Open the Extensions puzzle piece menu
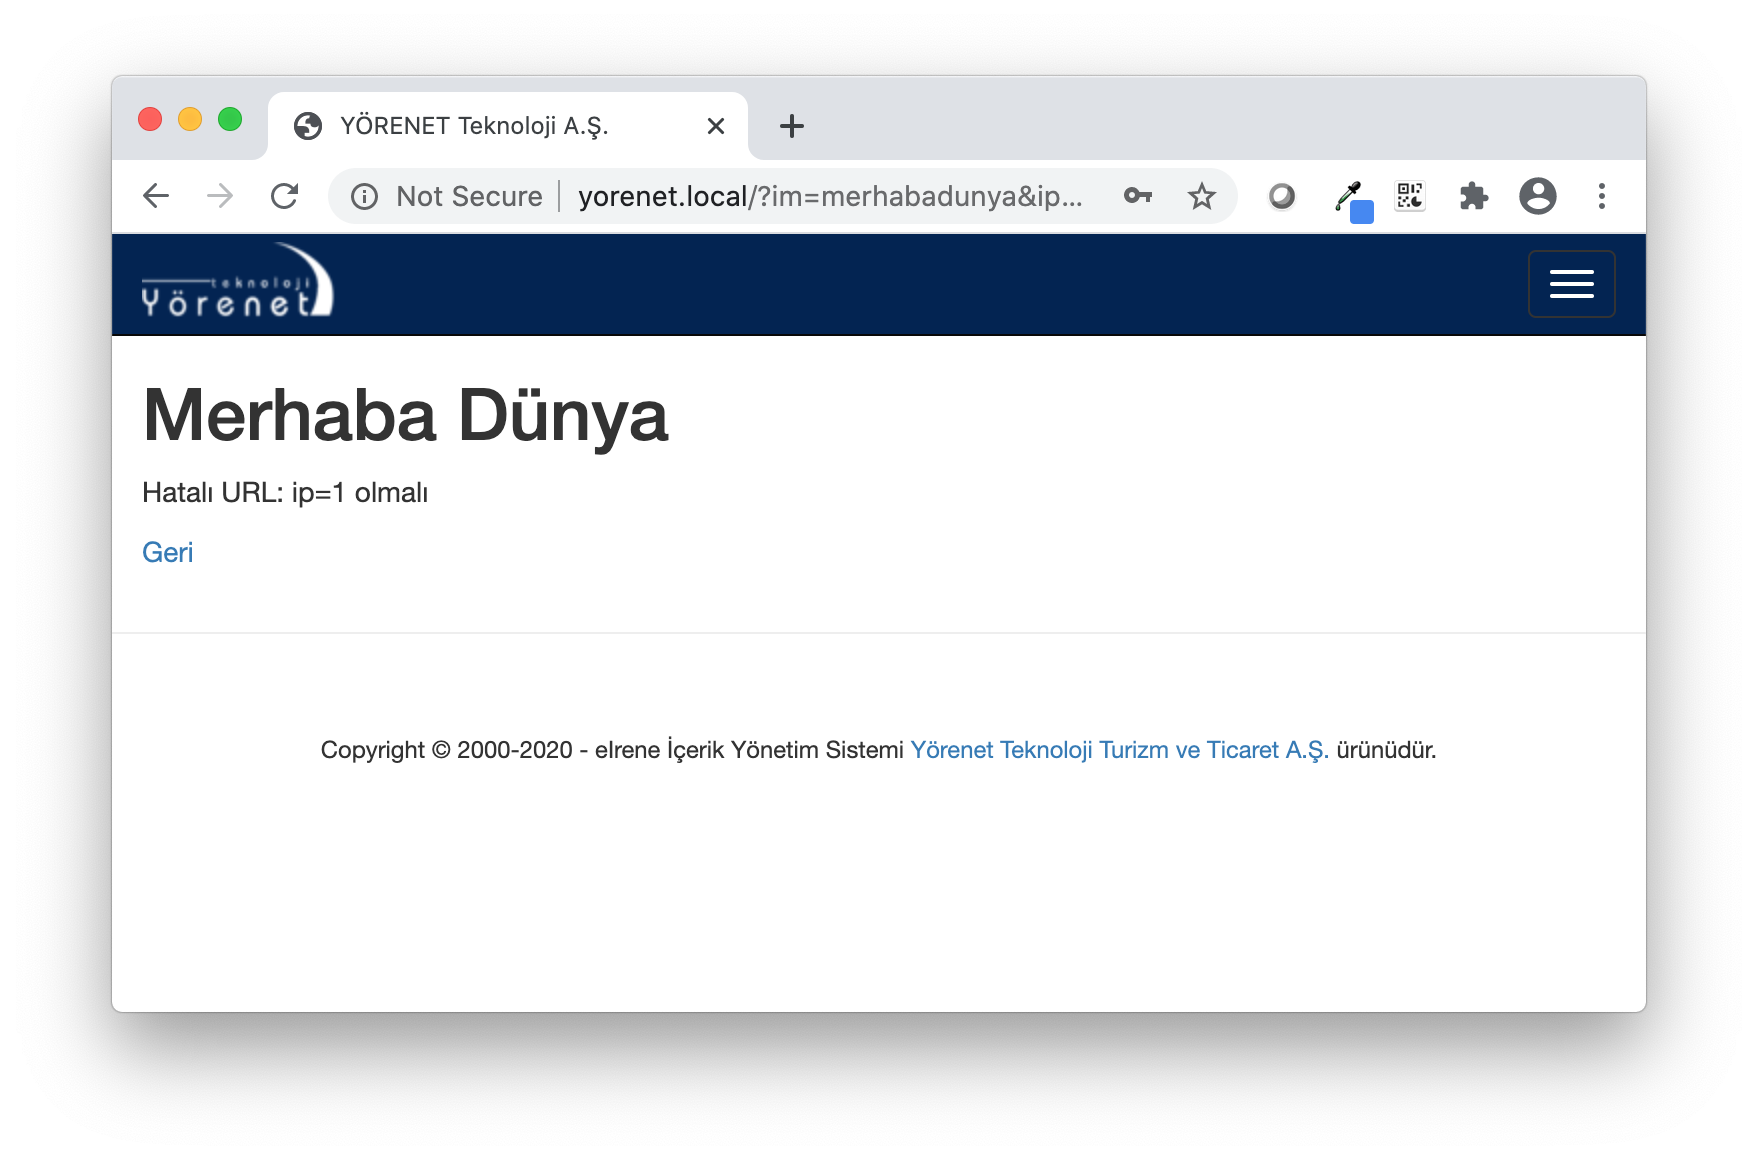 (x=1474, y=196)
